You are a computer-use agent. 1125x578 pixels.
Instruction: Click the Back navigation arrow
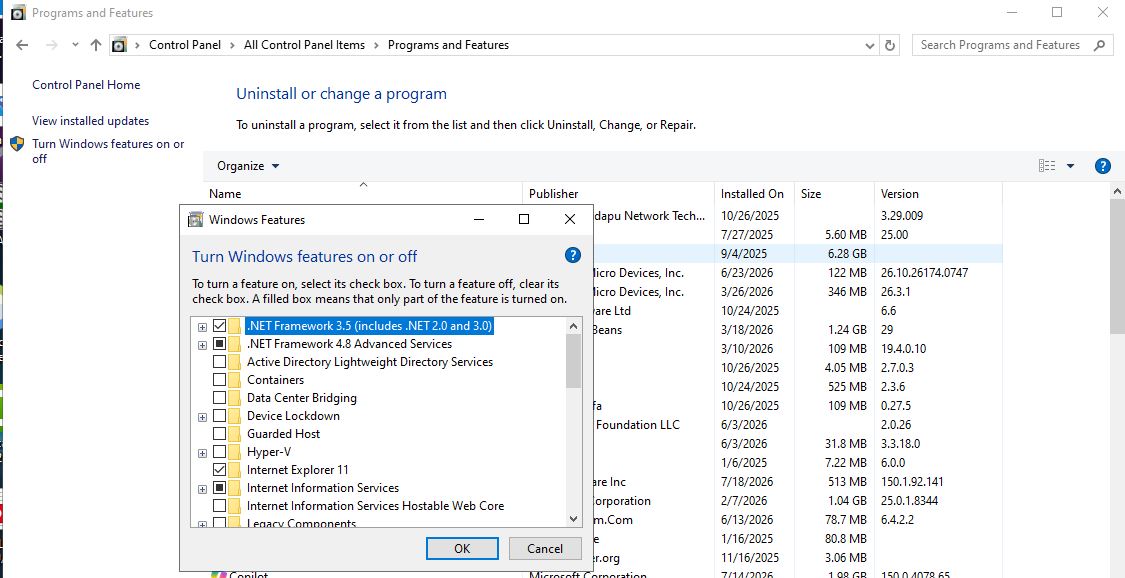point(22,45)
